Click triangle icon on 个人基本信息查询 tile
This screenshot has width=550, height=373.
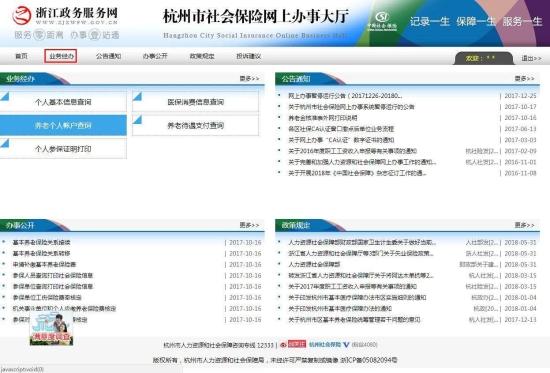point(5,96)
